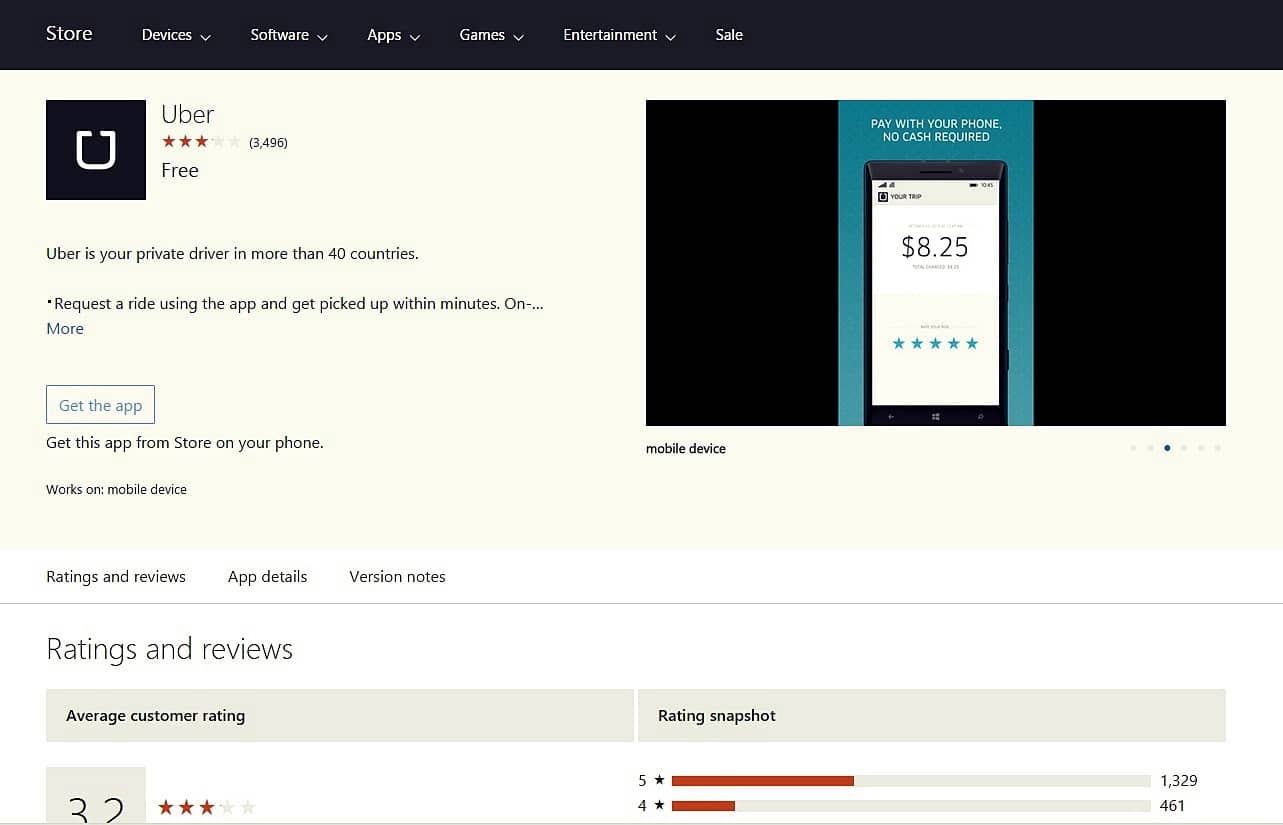Image resolution: width=1283 pixels, height=825 pixels.
Task: Click the 5 star rating bar
Action: coord(911,781)
